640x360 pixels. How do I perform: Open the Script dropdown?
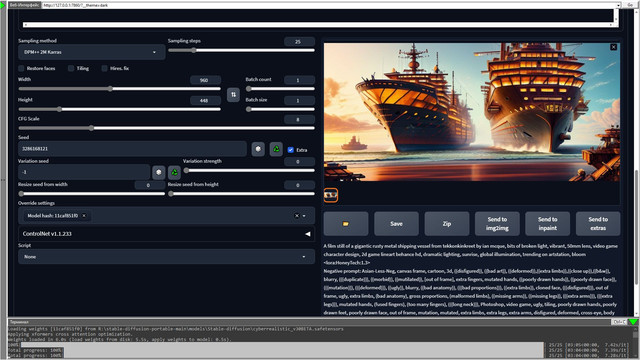pos(167,257)
